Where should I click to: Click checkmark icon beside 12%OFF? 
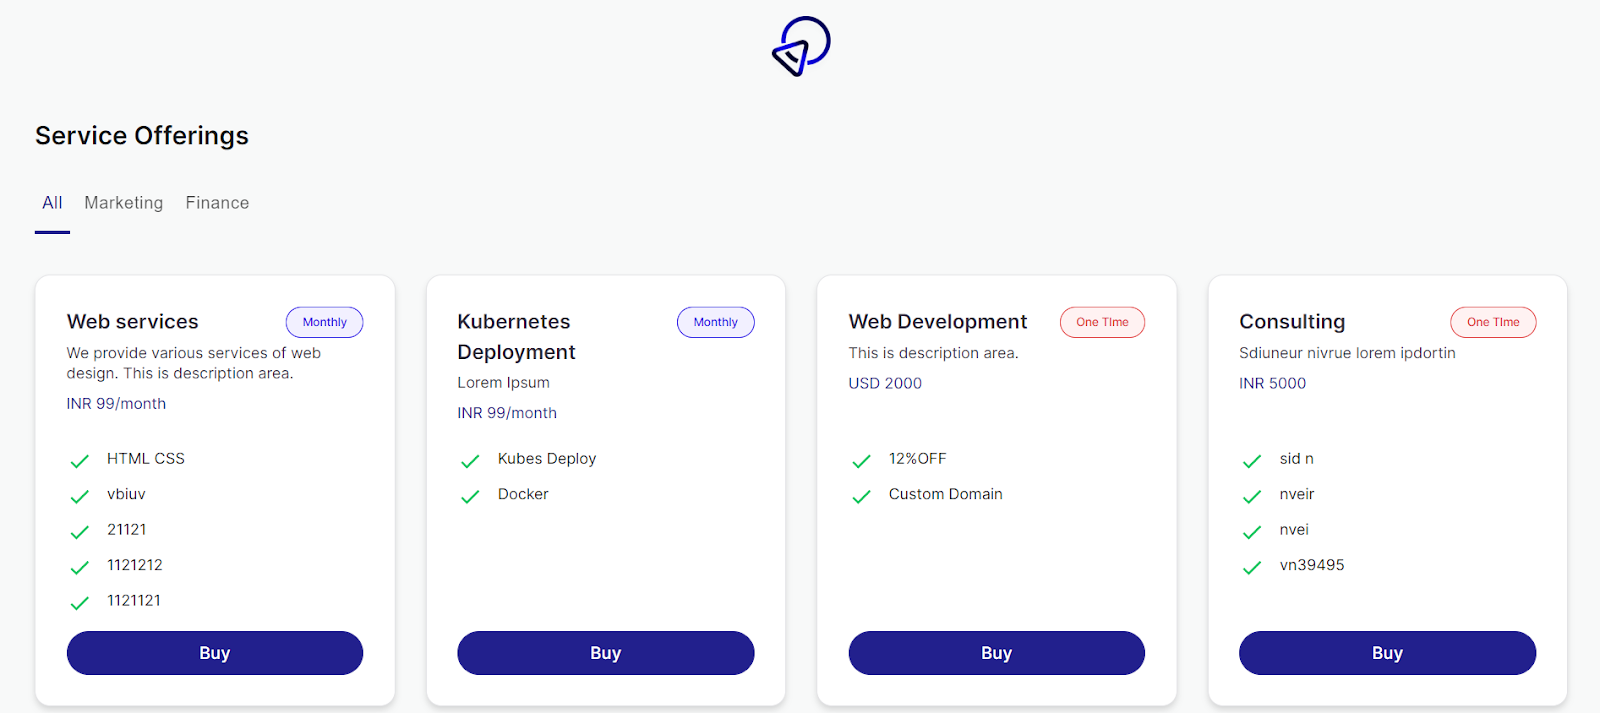pos(861,461)
